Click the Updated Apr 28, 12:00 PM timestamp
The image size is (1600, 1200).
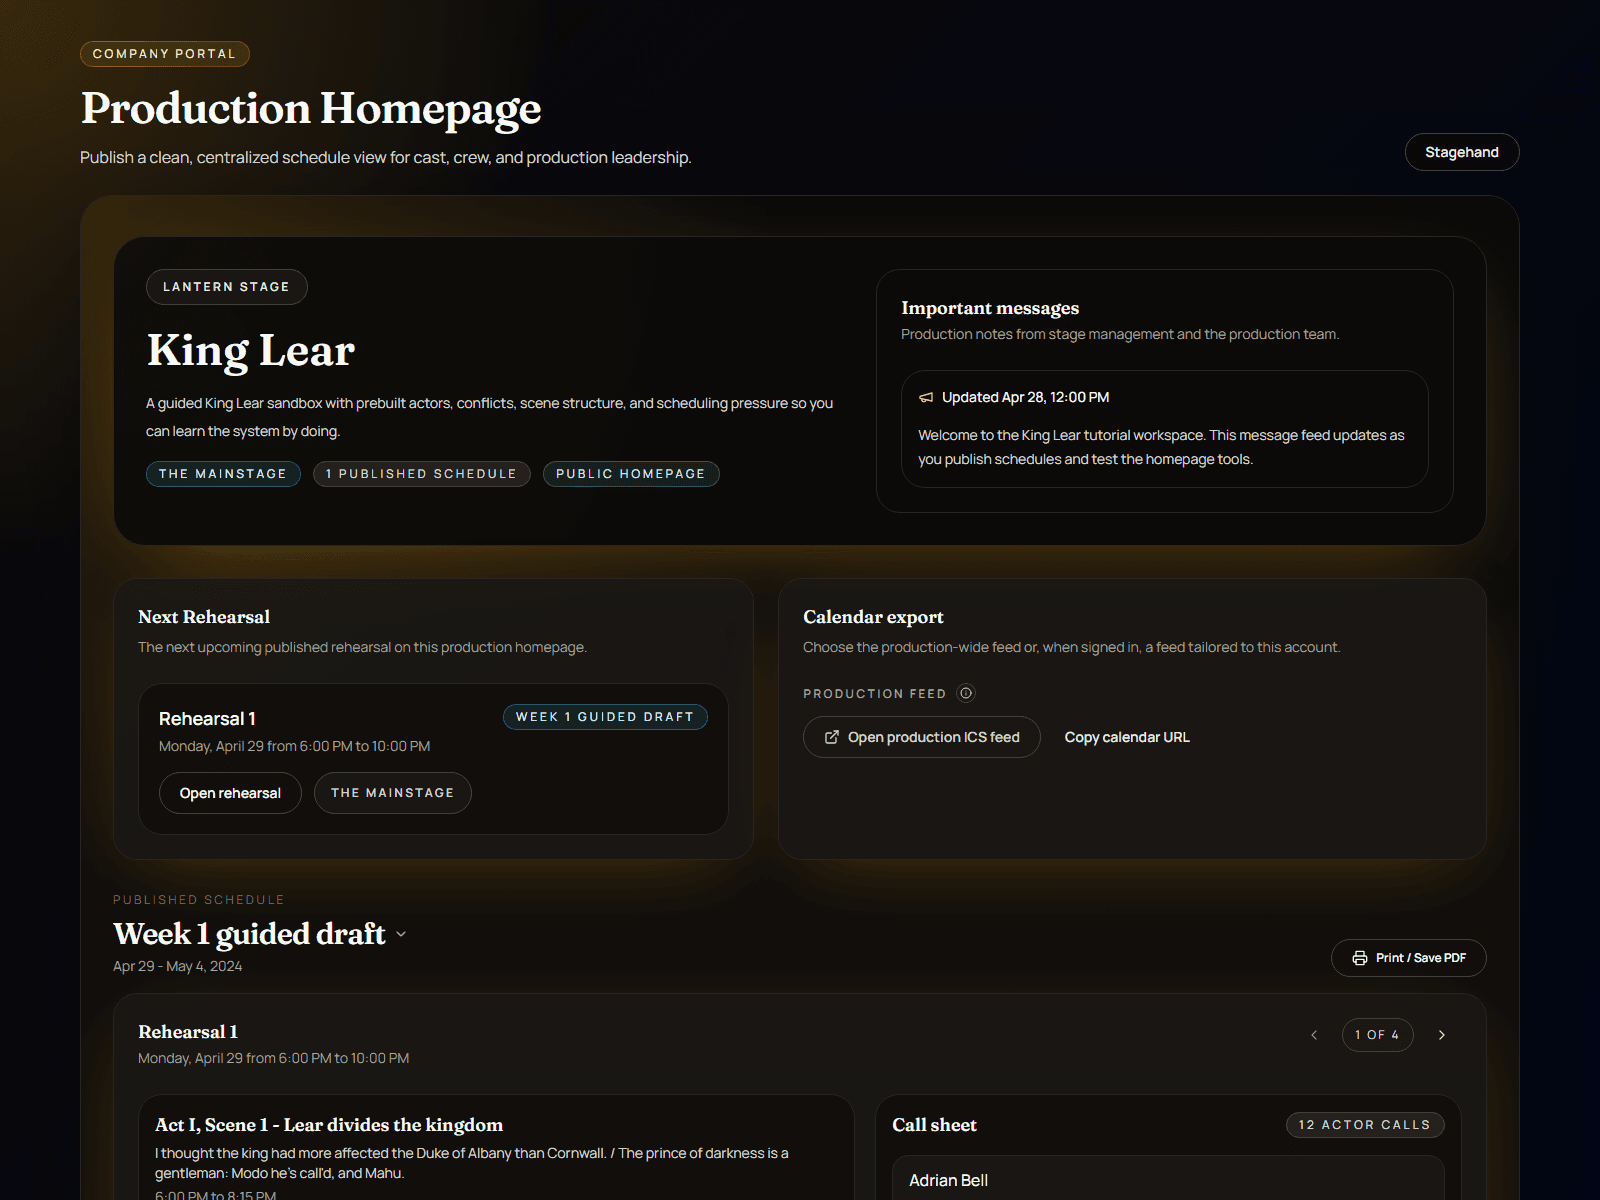coord(1025,397)
